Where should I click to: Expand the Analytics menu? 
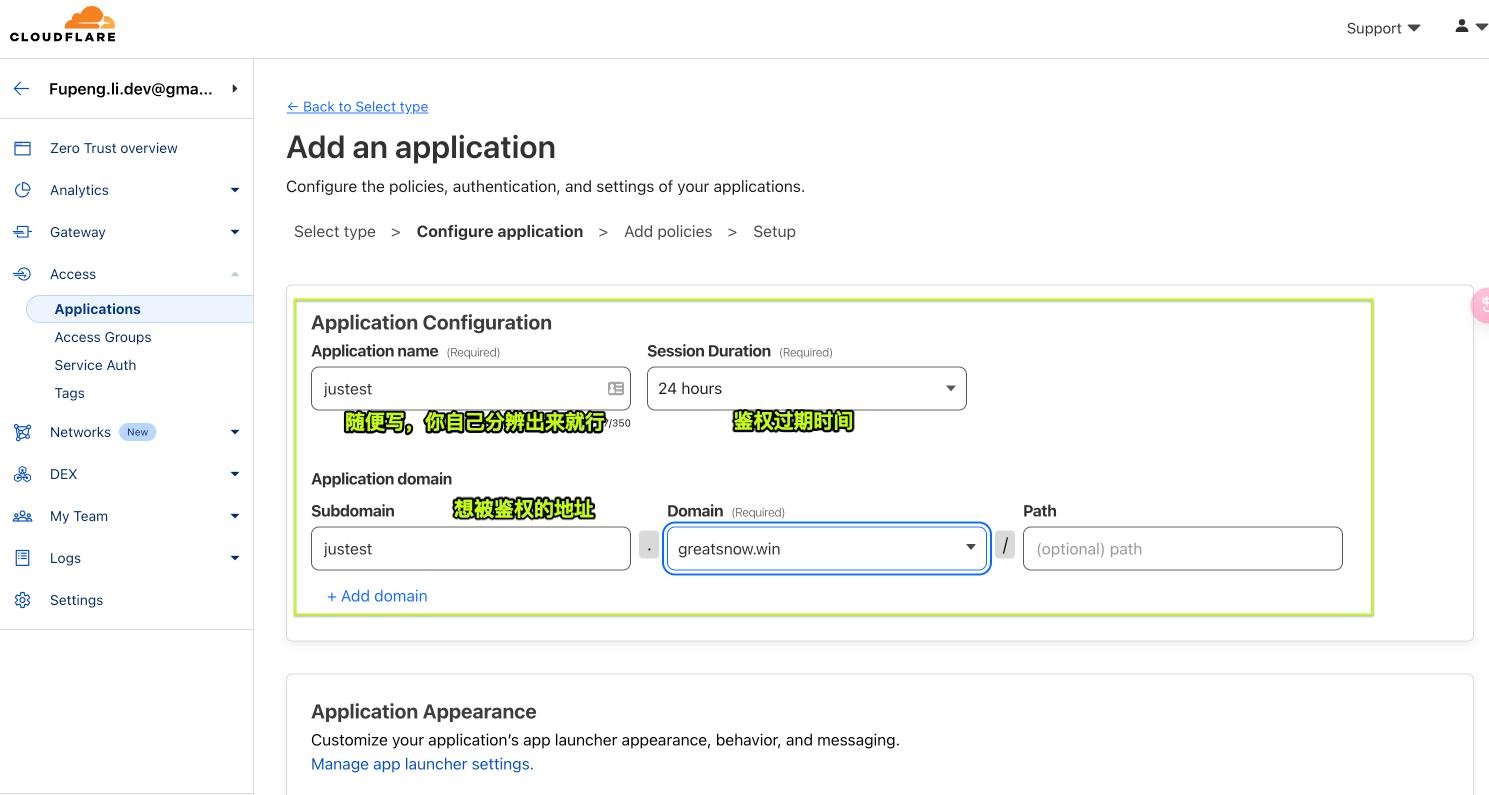tap(235, 190)
